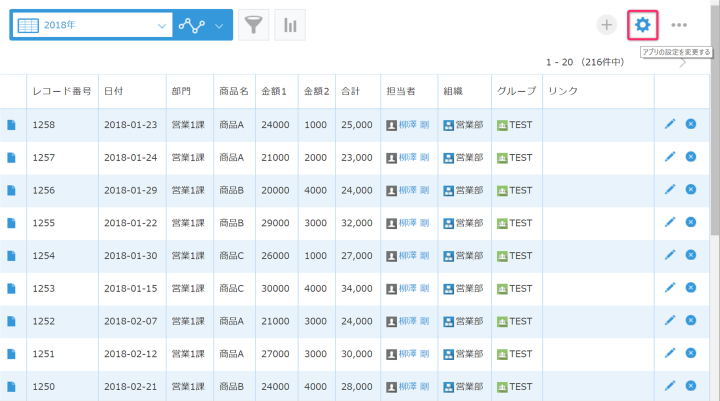Sort by 日付 column header
Screen dimensions: 720x401
(x=114, y=90)
